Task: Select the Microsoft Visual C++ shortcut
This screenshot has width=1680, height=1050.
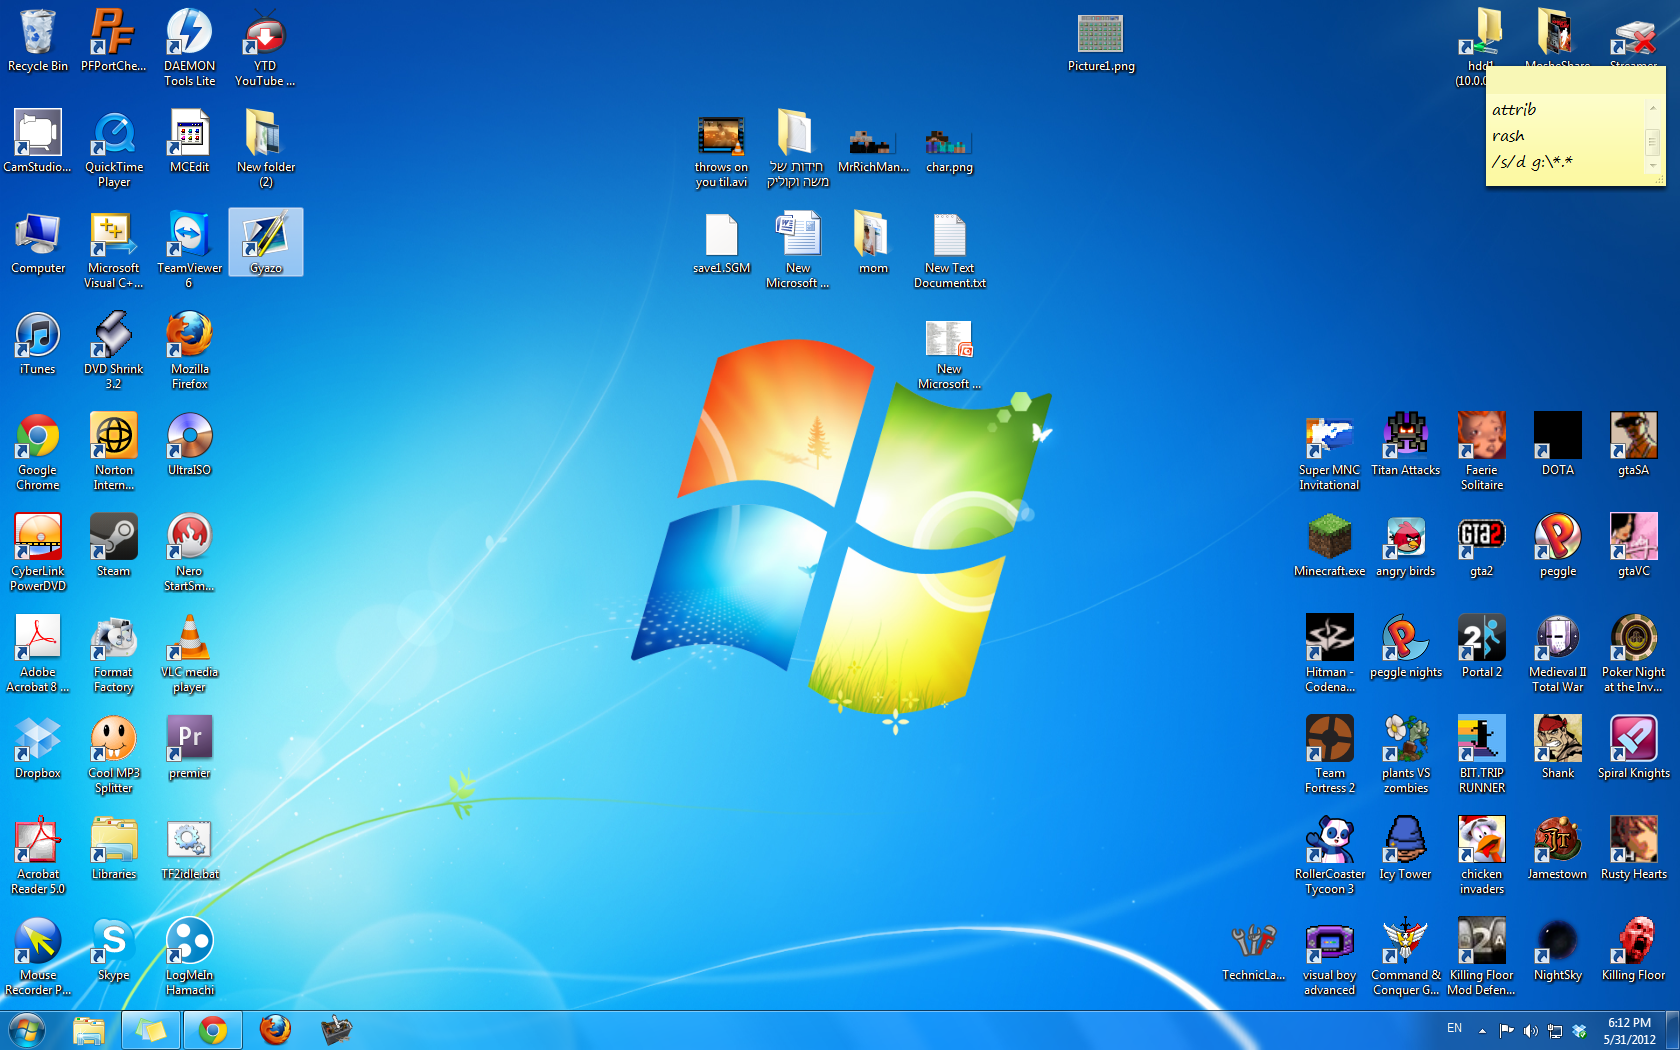Action: pyautogui.click(x=114, y=250)
